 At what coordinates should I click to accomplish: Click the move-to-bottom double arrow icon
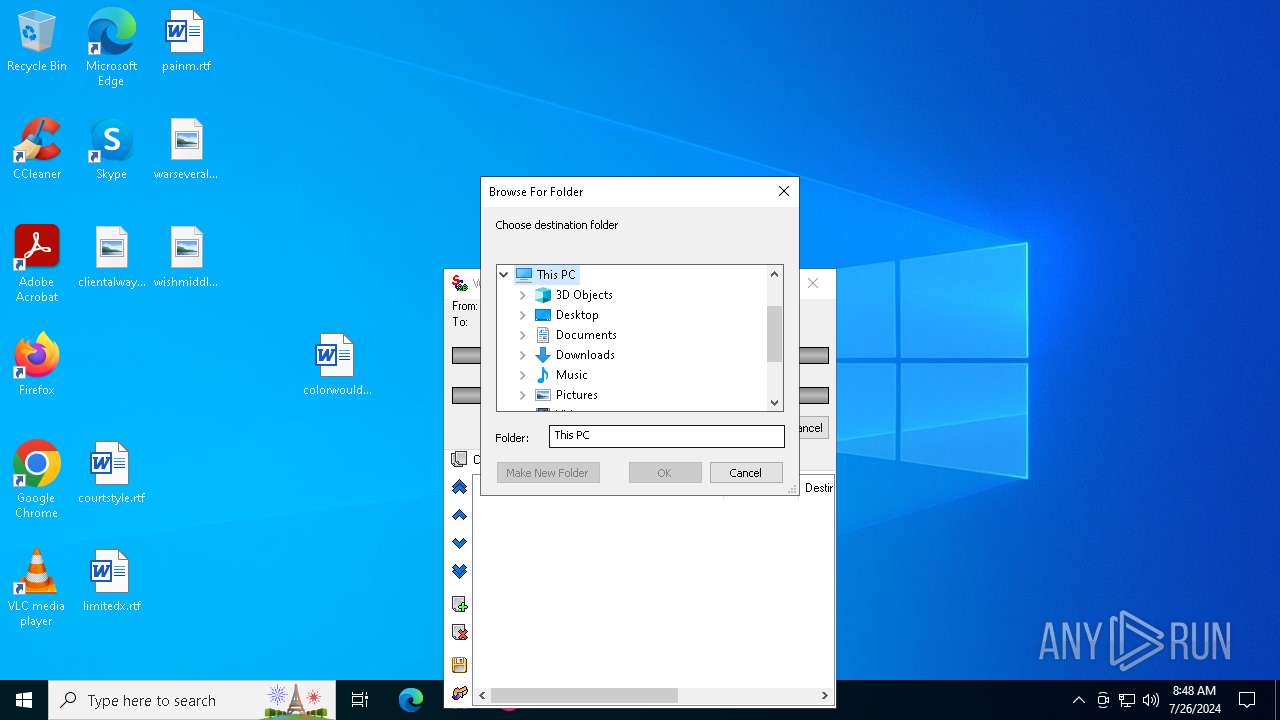(x=459, y=571)
